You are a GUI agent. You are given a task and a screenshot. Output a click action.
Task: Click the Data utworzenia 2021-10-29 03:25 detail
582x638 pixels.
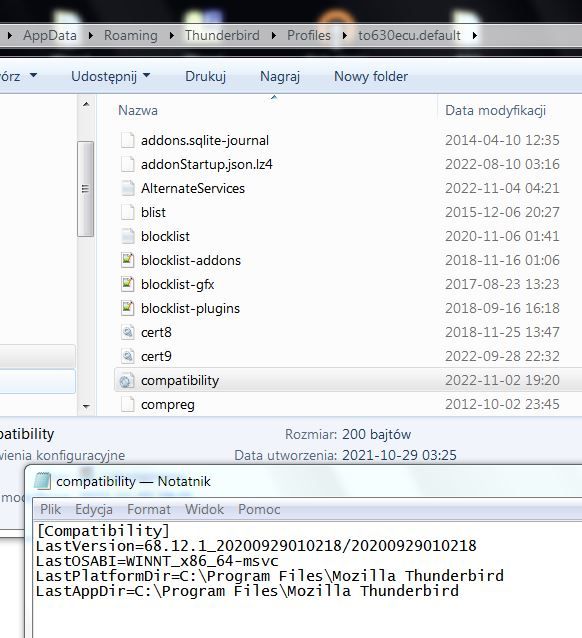click(346, 455)
